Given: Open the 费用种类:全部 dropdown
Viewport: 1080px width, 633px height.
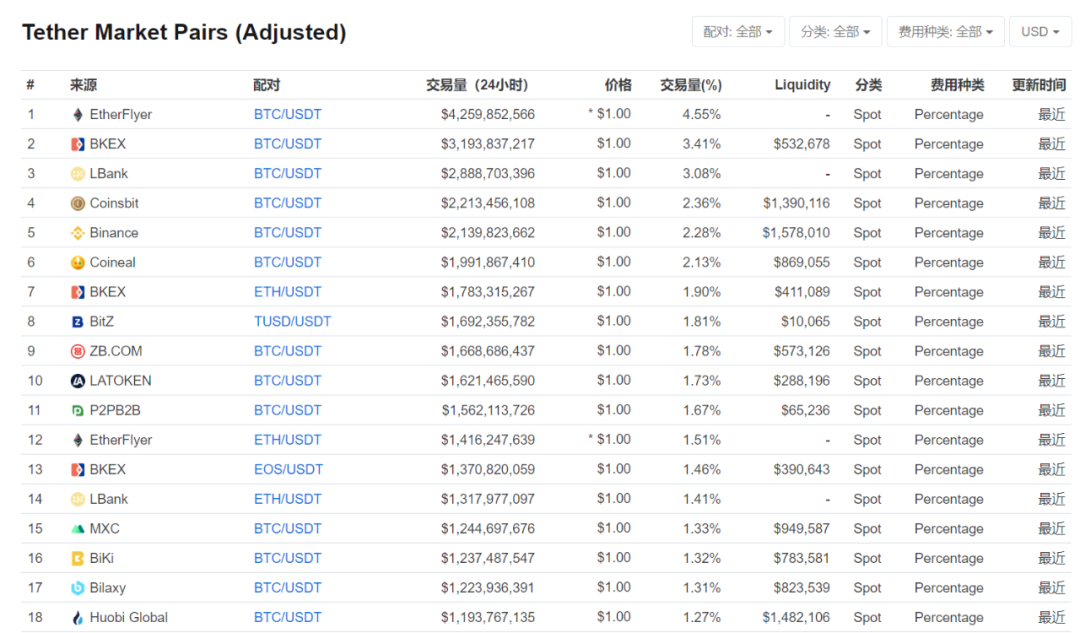Looking at the screenshot, I should (x=944, y=31).
